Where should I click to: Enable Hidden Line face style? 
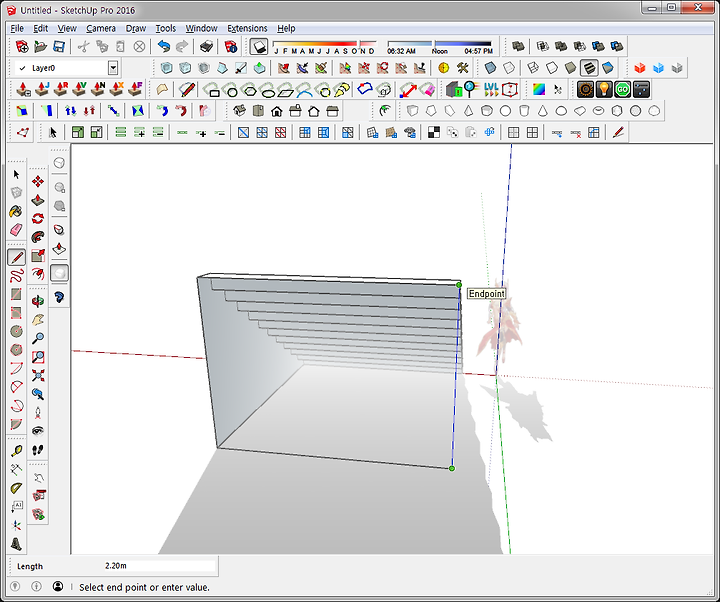[x=552, y=68]
